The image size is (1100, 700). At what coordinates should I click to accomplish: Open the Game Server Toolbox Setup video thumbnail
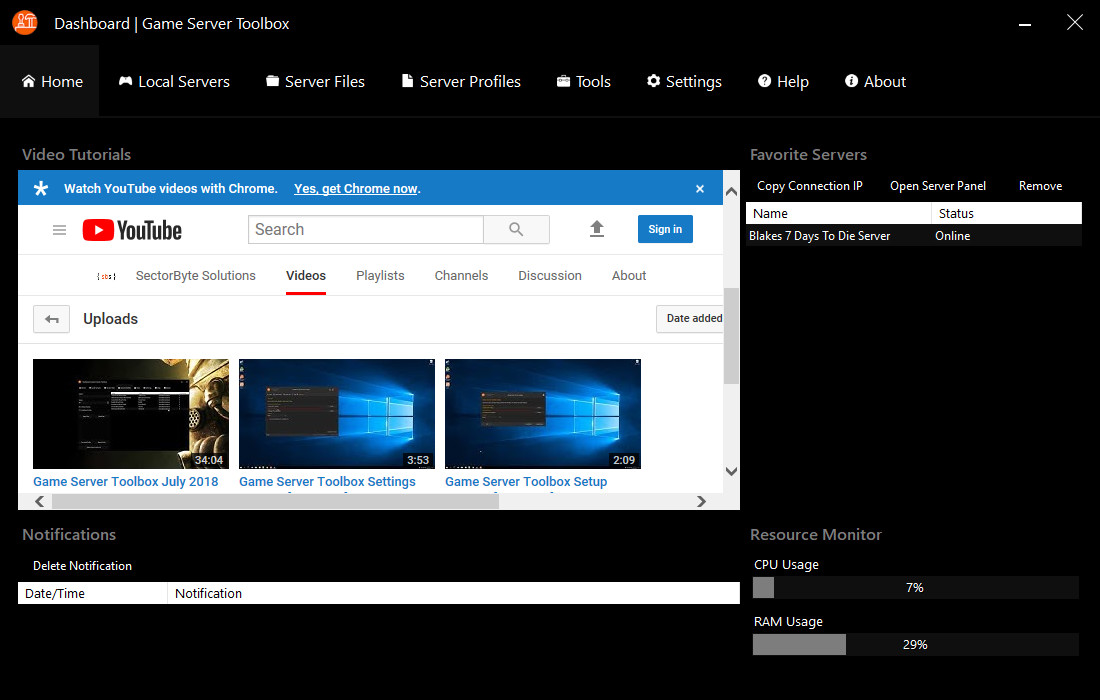[542, 413]
